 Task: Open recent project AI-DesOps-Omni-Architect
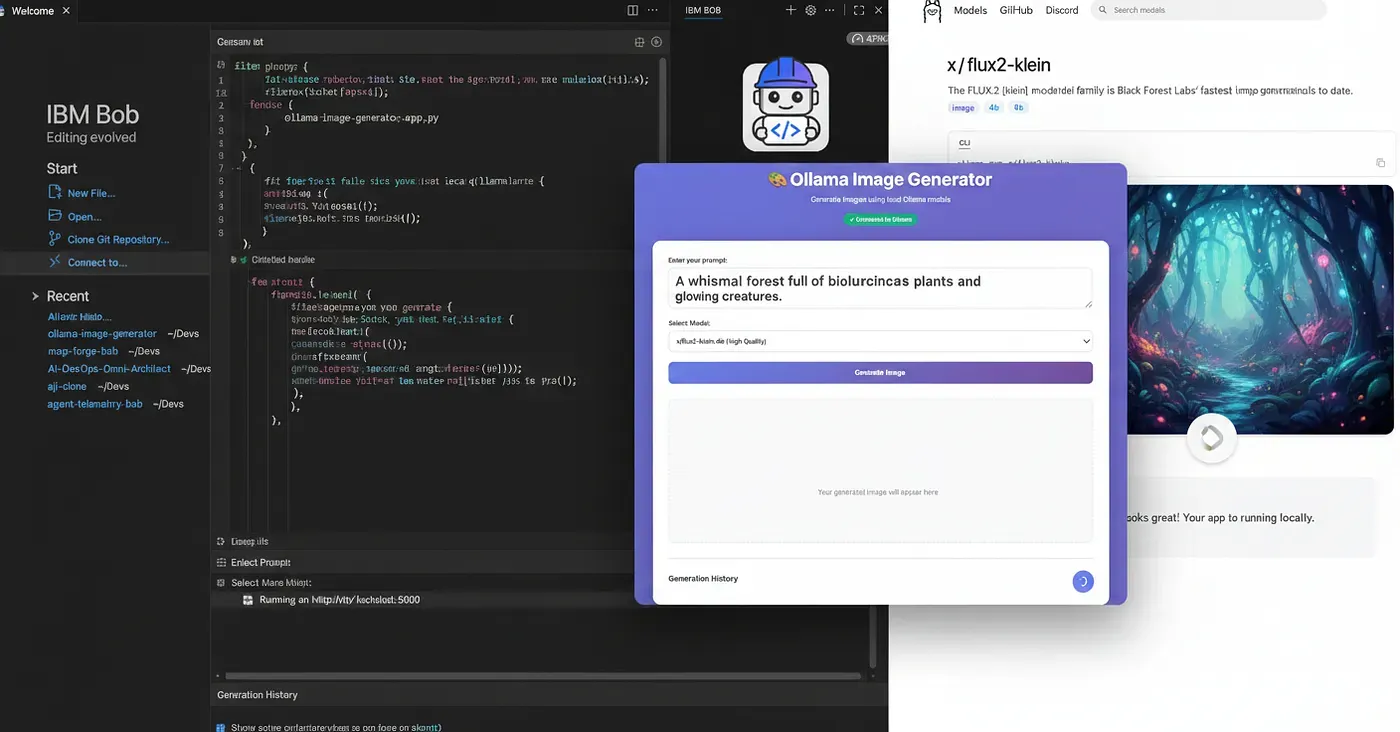pos(109,368)
